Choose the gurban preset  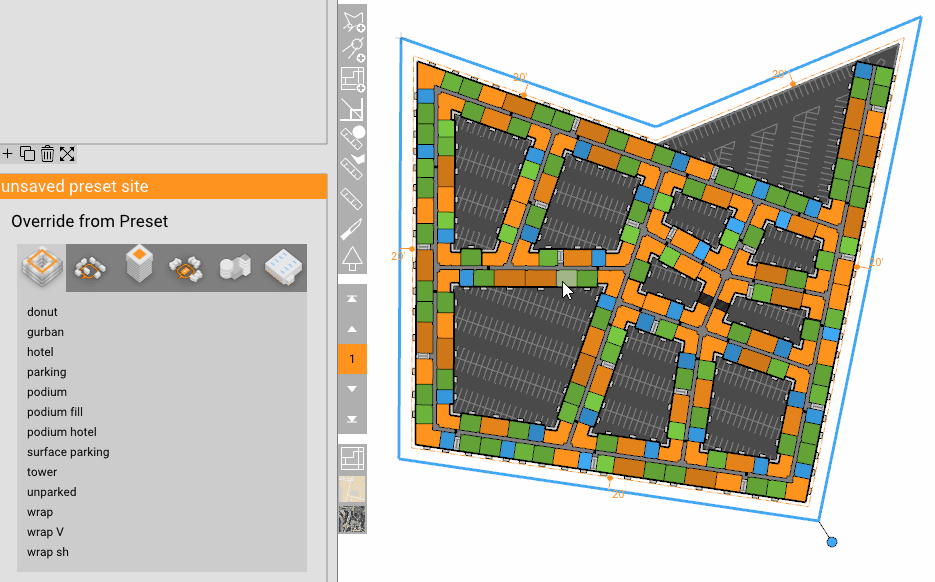(x=45, y=332)
